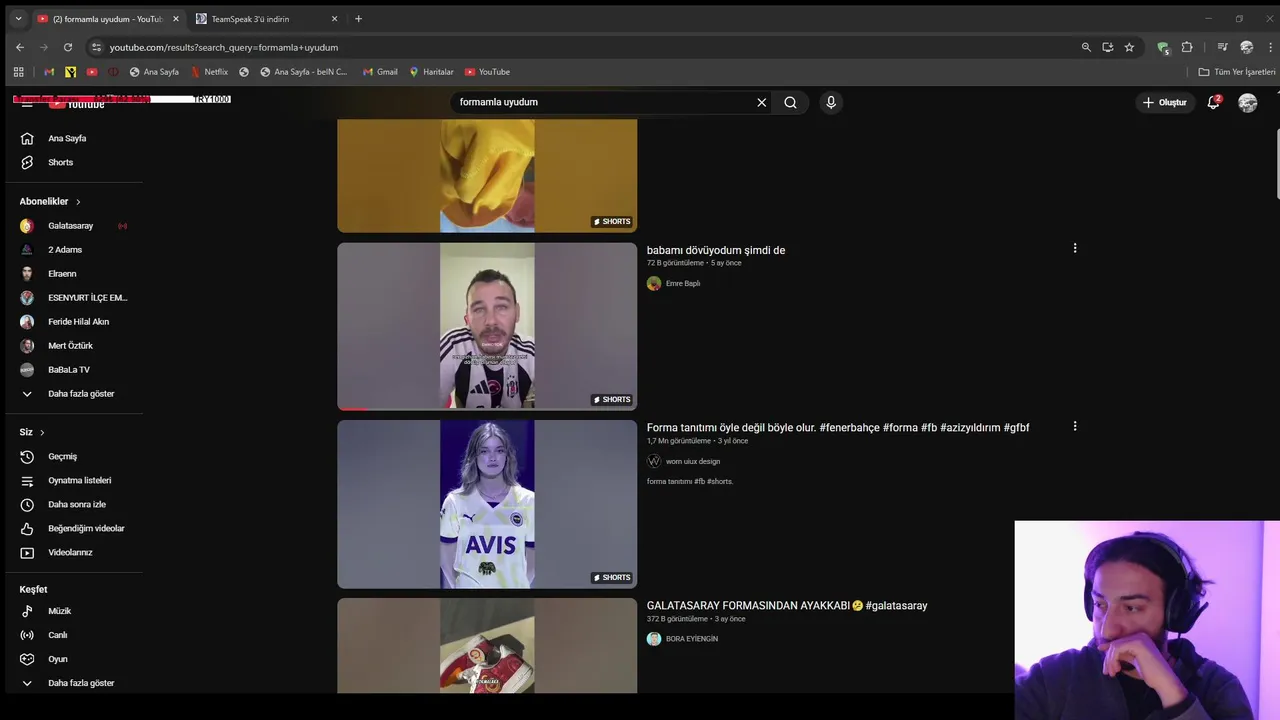Open Shorts in the sidebar

[x=60, y=163]
